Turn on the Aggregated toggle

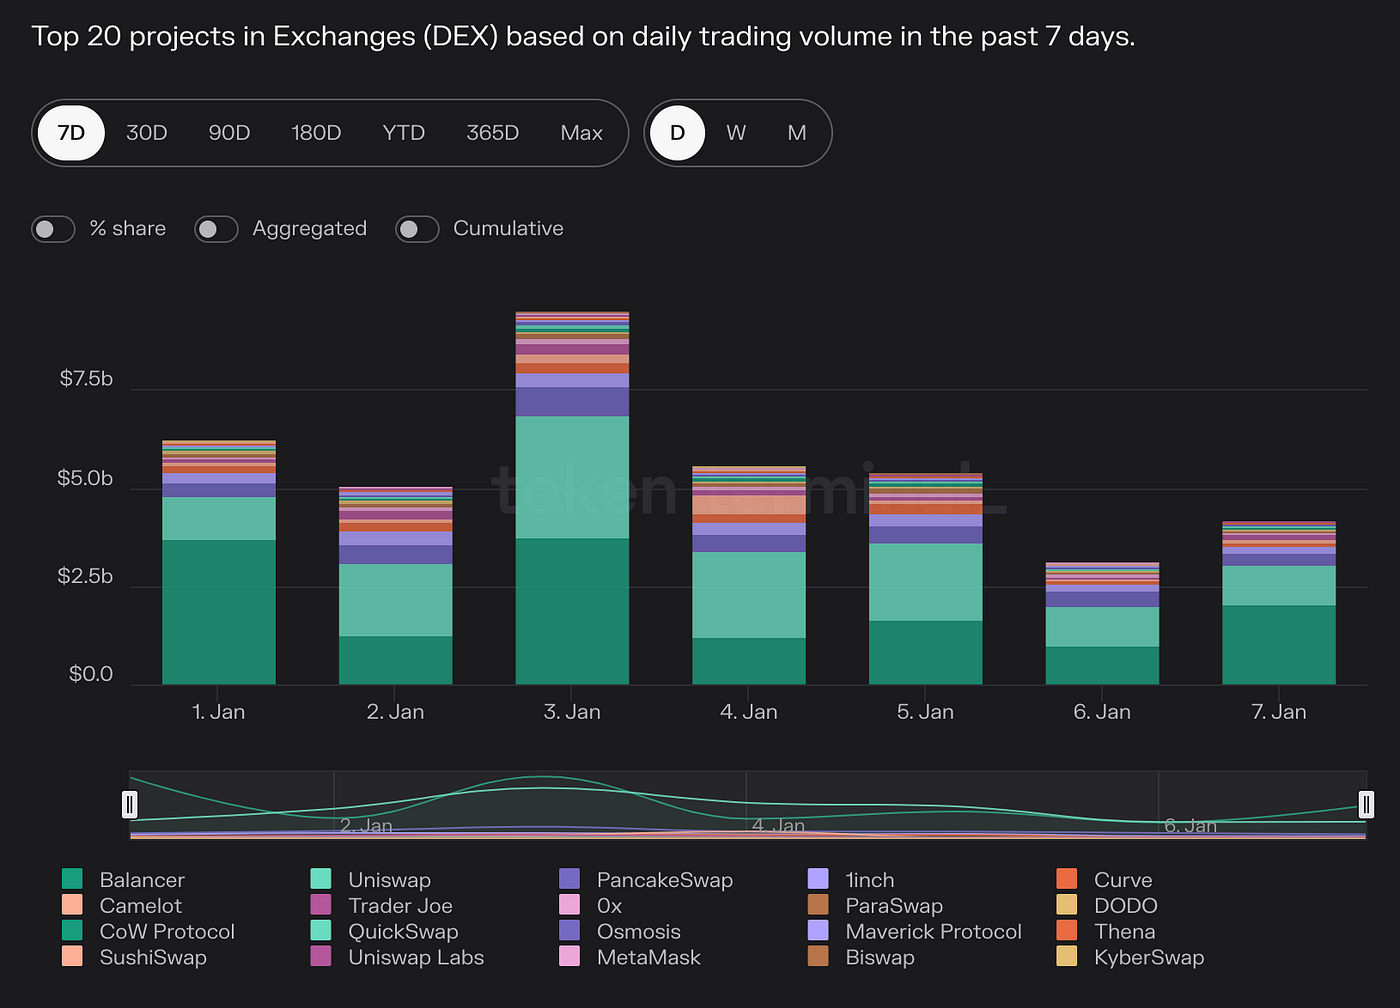tap(216, 229)
